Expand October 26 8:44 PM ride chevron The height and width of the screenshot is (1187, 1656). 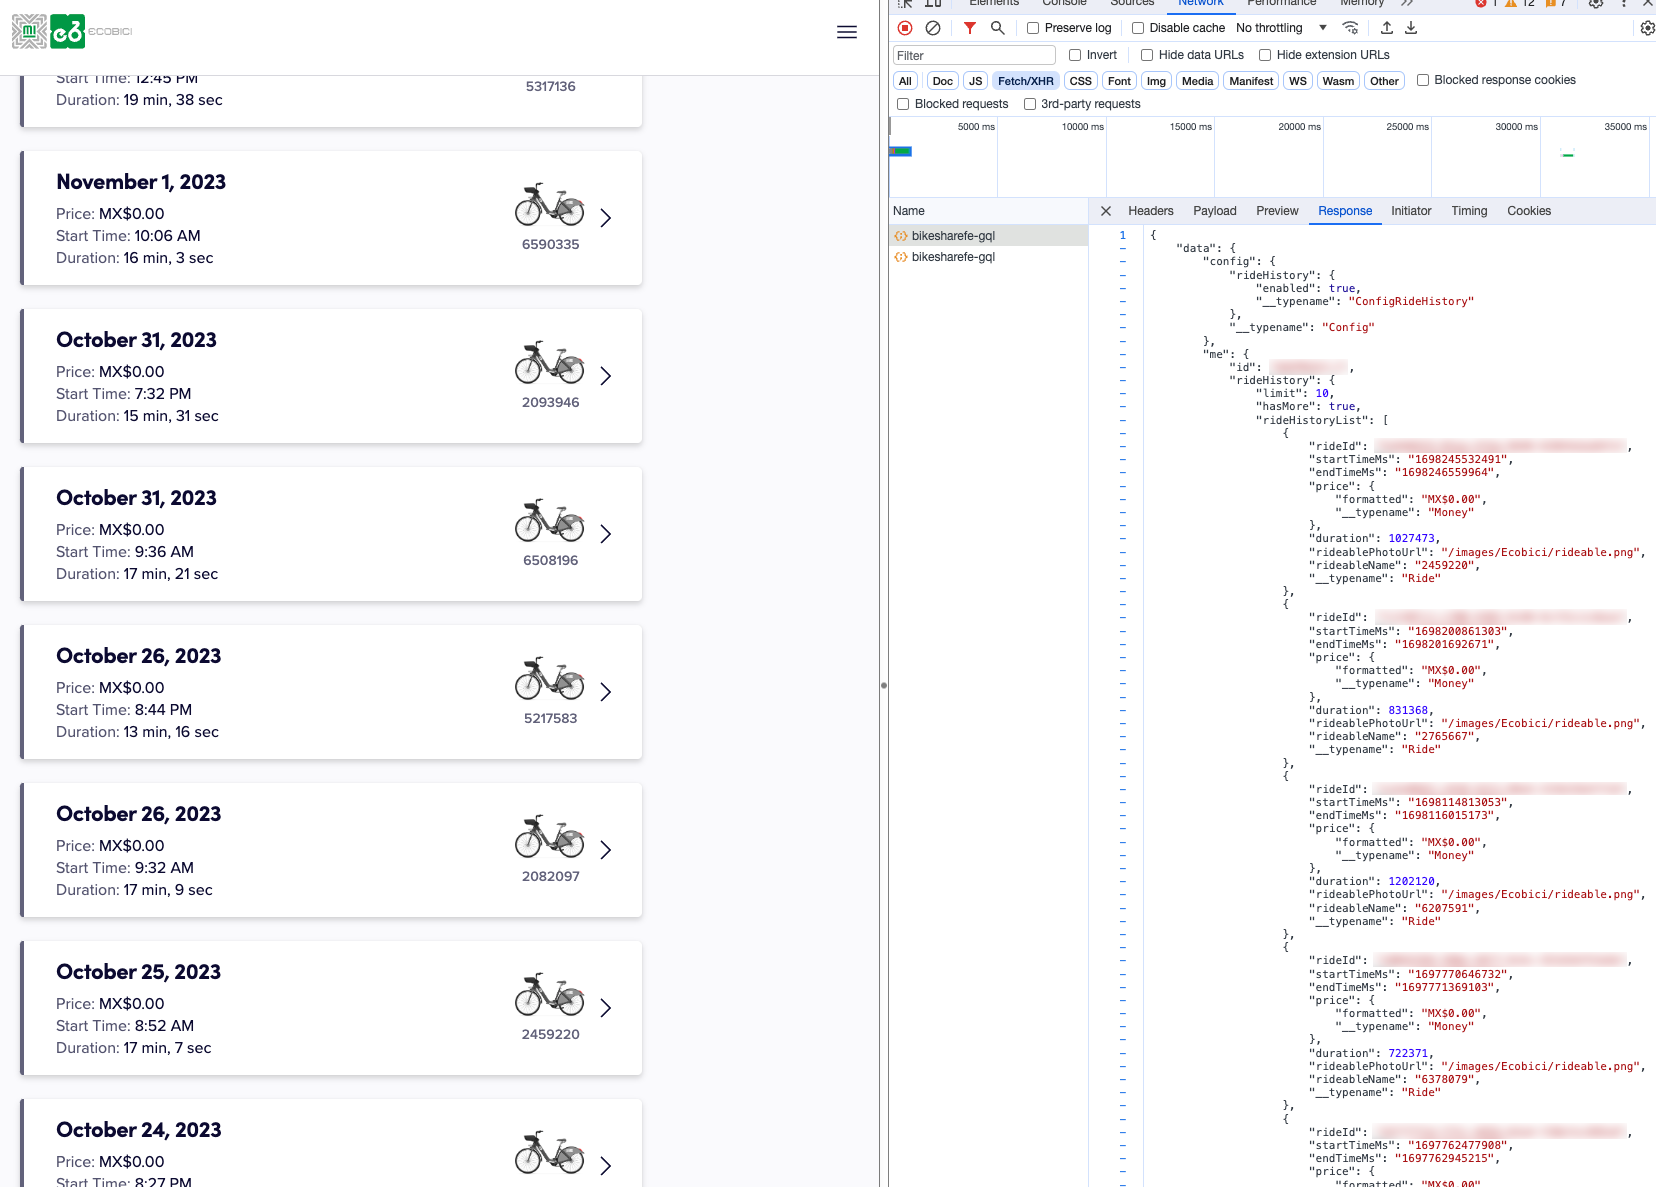click(605, 692)
